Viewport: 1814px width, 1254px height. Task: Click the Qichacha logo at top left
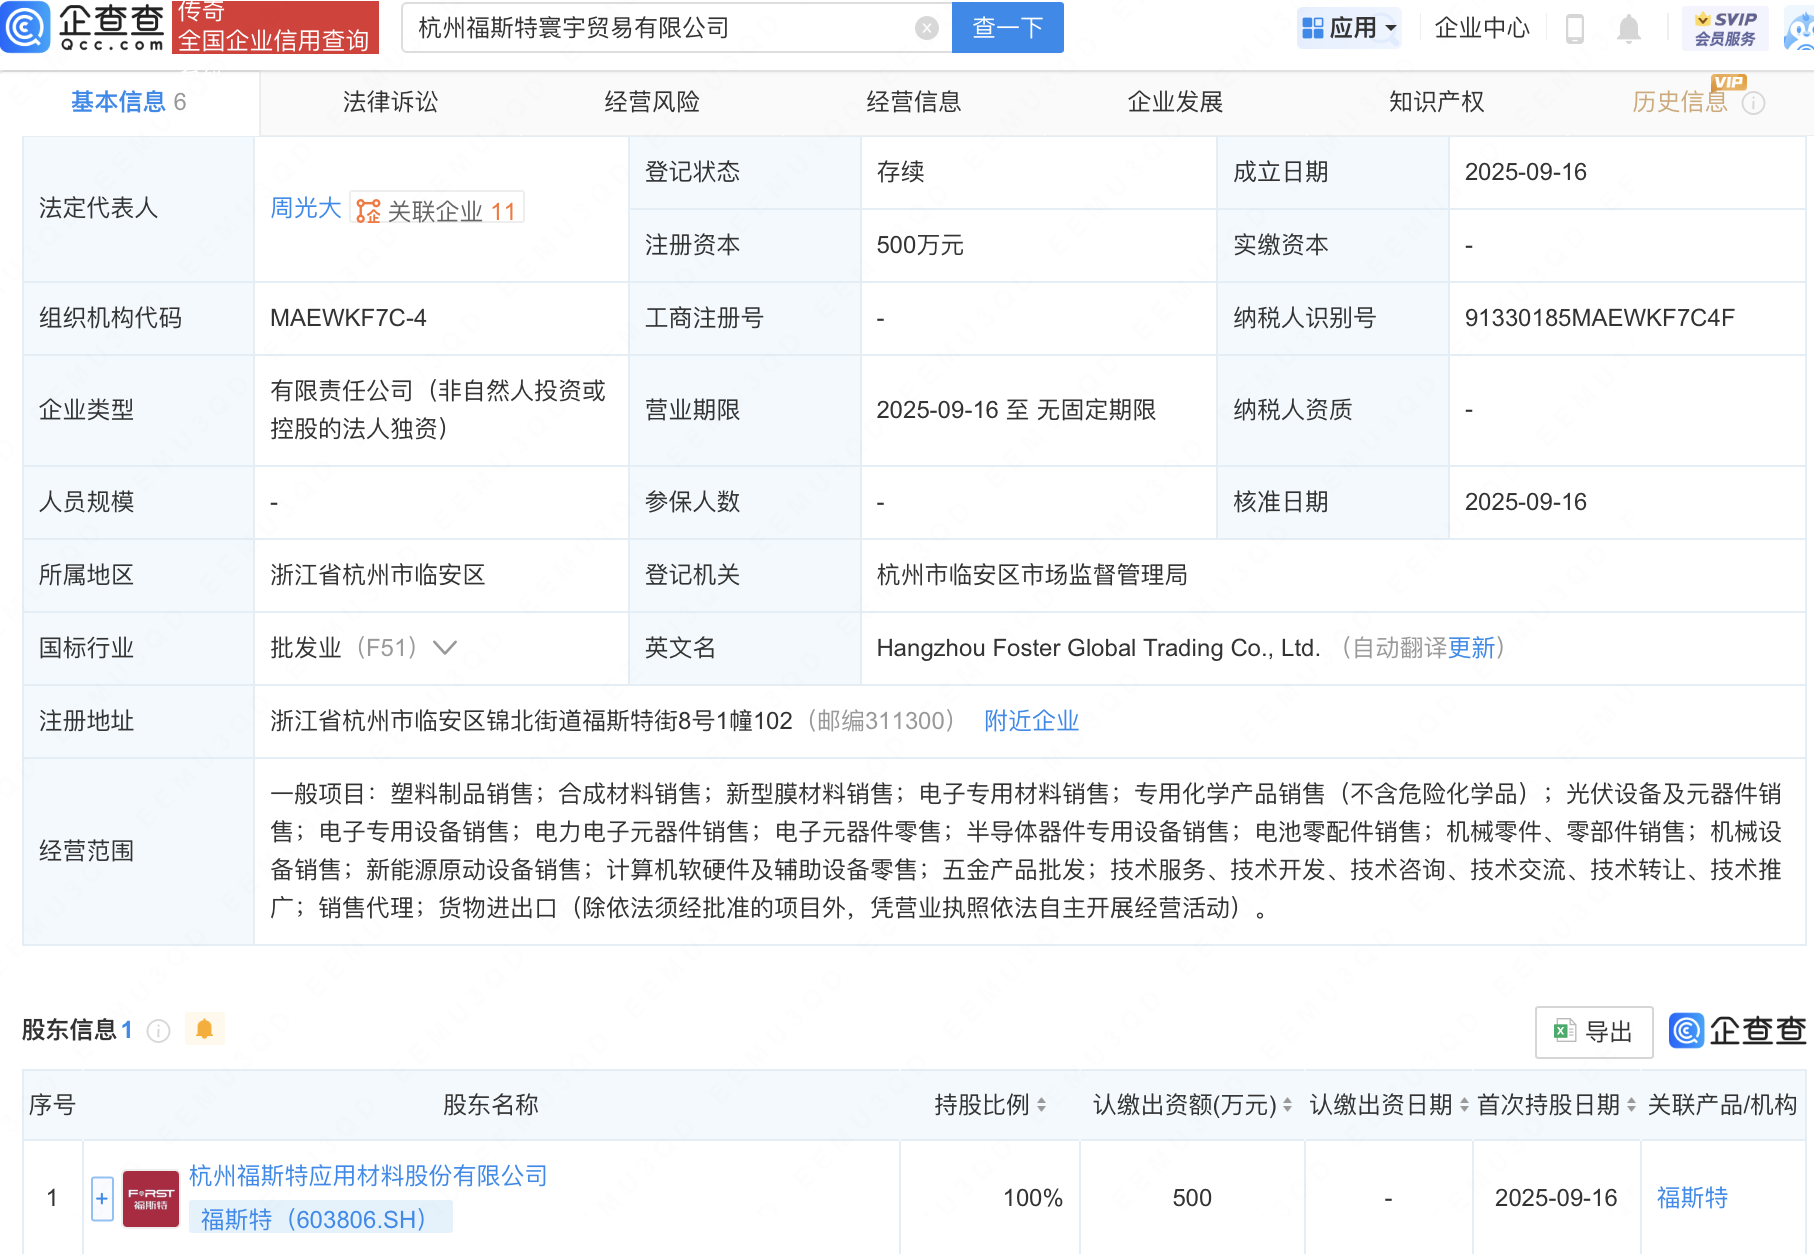tap(83, 27)
